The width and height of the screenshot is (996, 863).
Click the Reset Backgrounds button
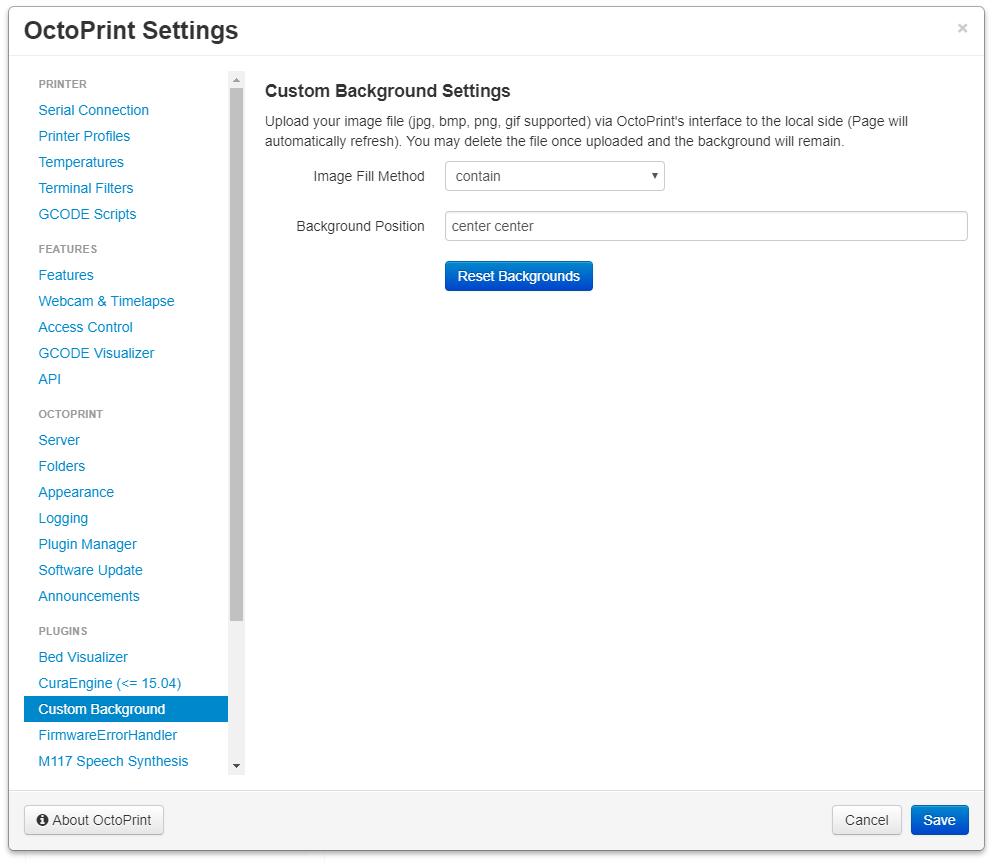point(518,276)
